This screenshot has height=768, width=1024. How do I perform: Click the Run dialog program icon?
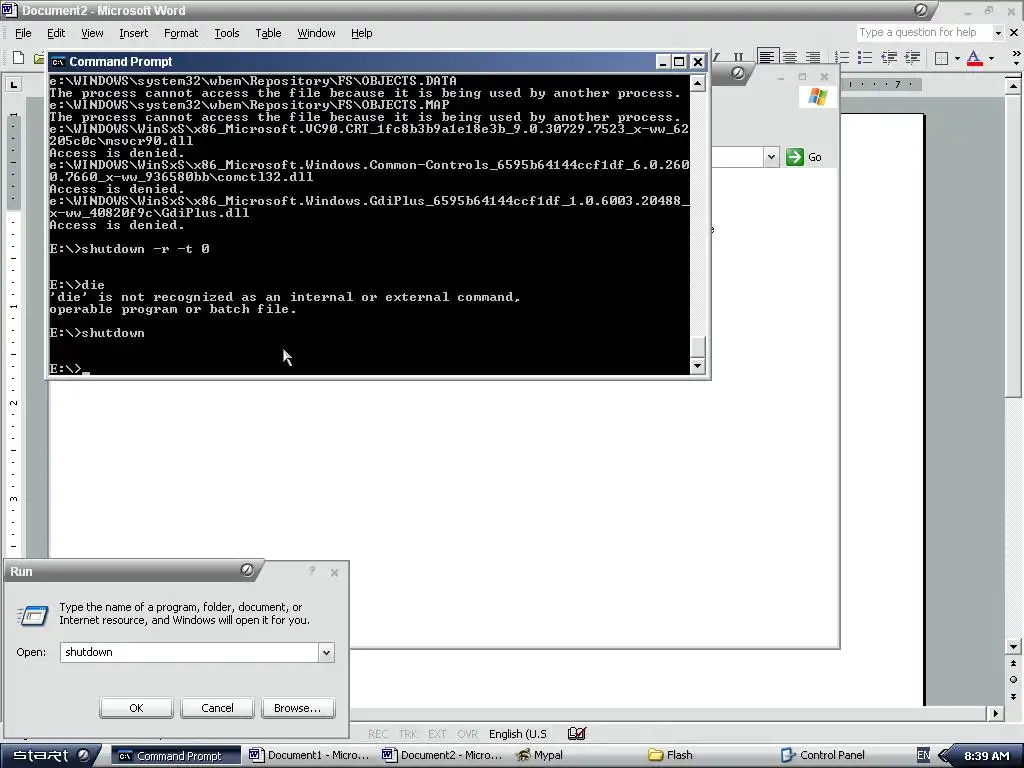pyautogui.click(x=33, y=615)
